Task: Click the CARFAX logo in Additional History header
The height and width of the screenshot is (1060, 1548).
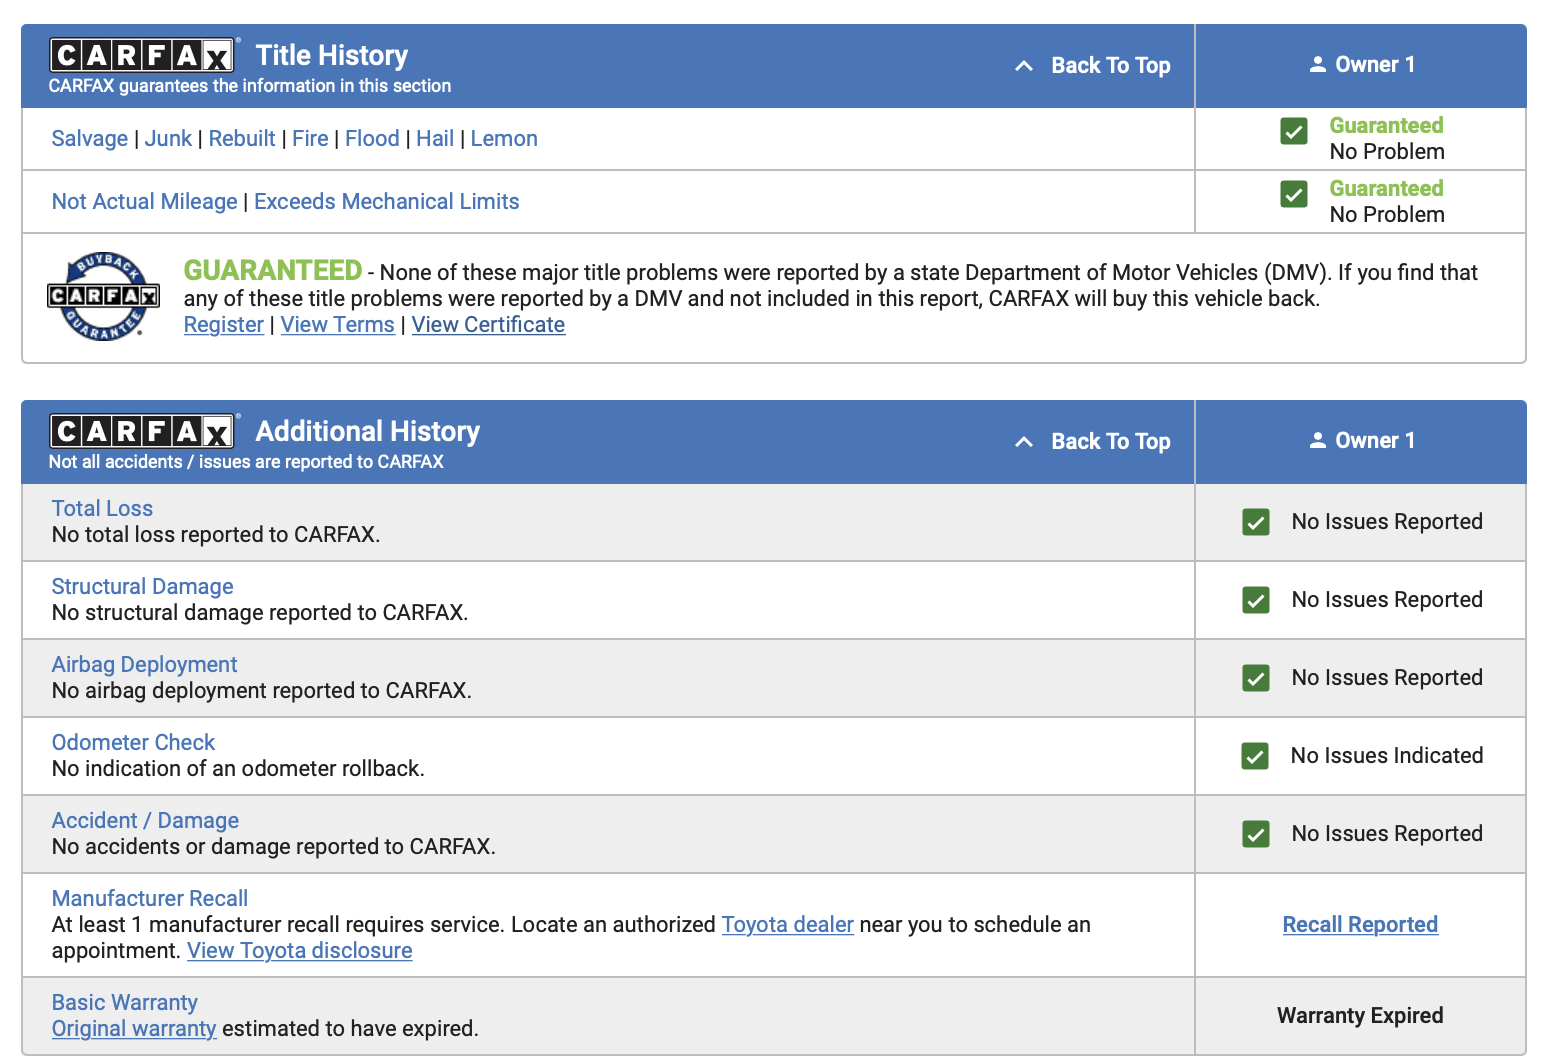Action: coord(142,431)
